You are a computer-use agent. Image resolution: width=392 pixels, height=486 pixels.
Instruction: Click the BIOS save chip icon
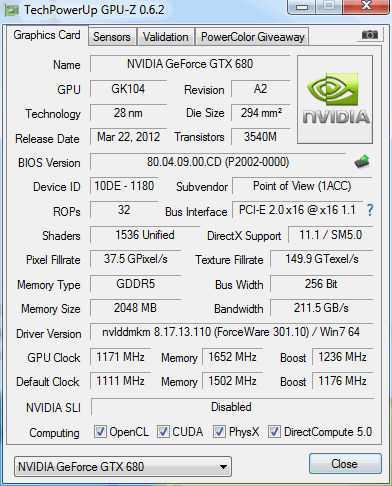click(x=362, y=162)
